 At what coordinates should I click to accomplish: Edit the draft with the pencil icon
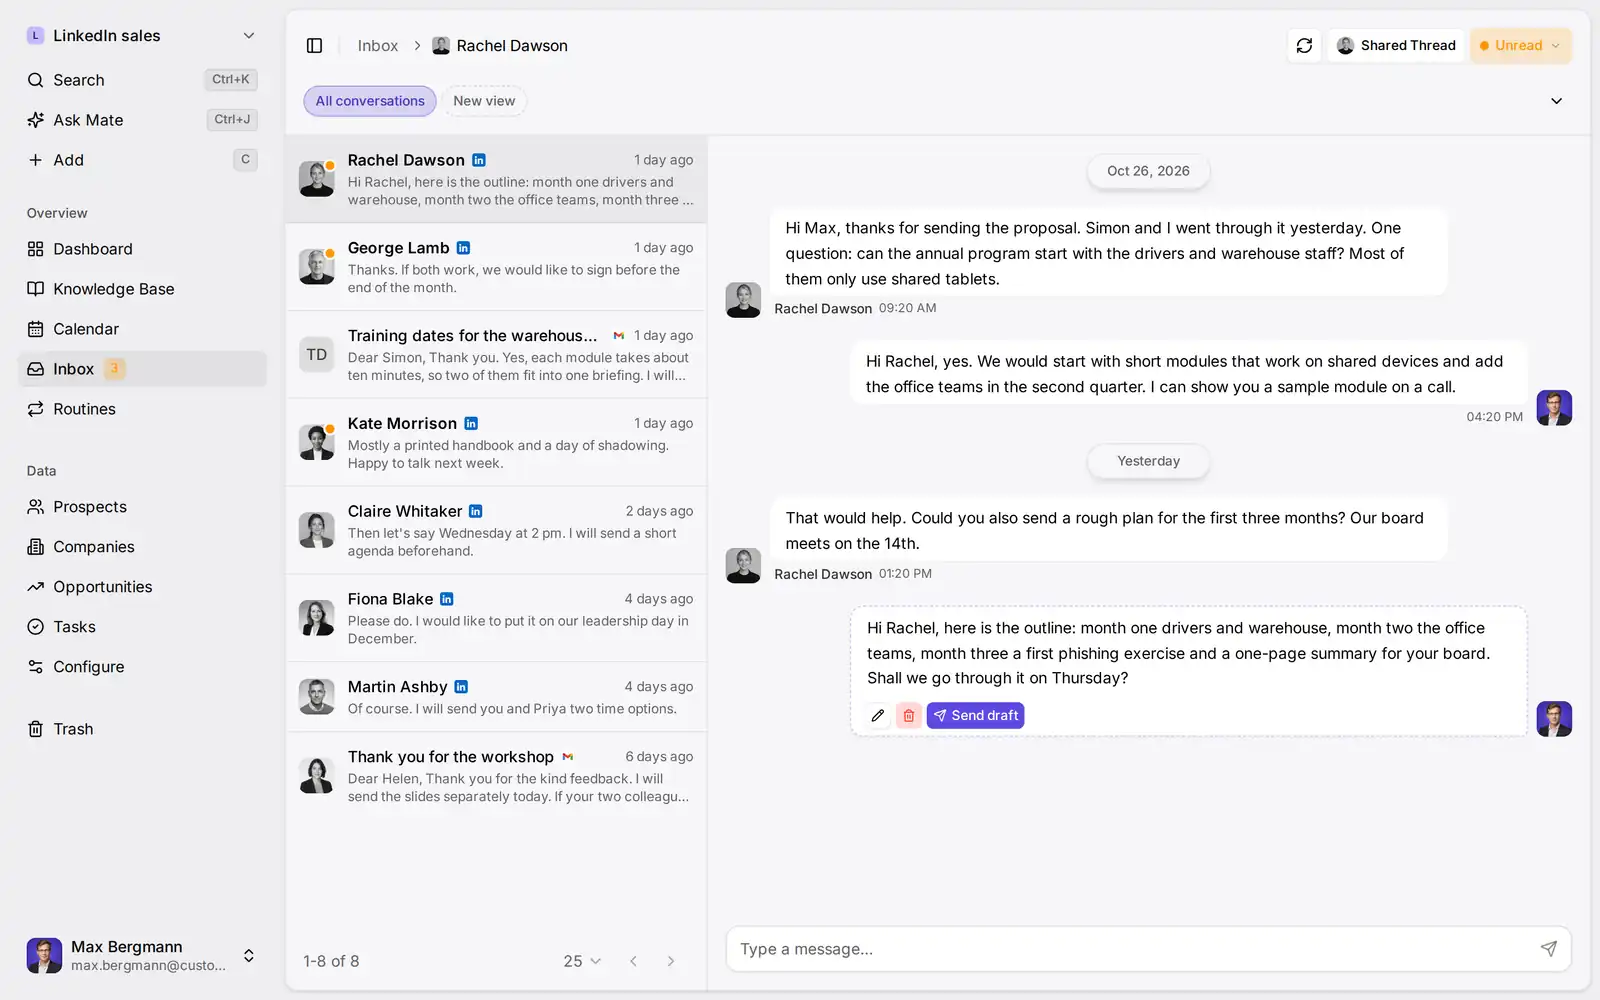click(x=878, y=716)
